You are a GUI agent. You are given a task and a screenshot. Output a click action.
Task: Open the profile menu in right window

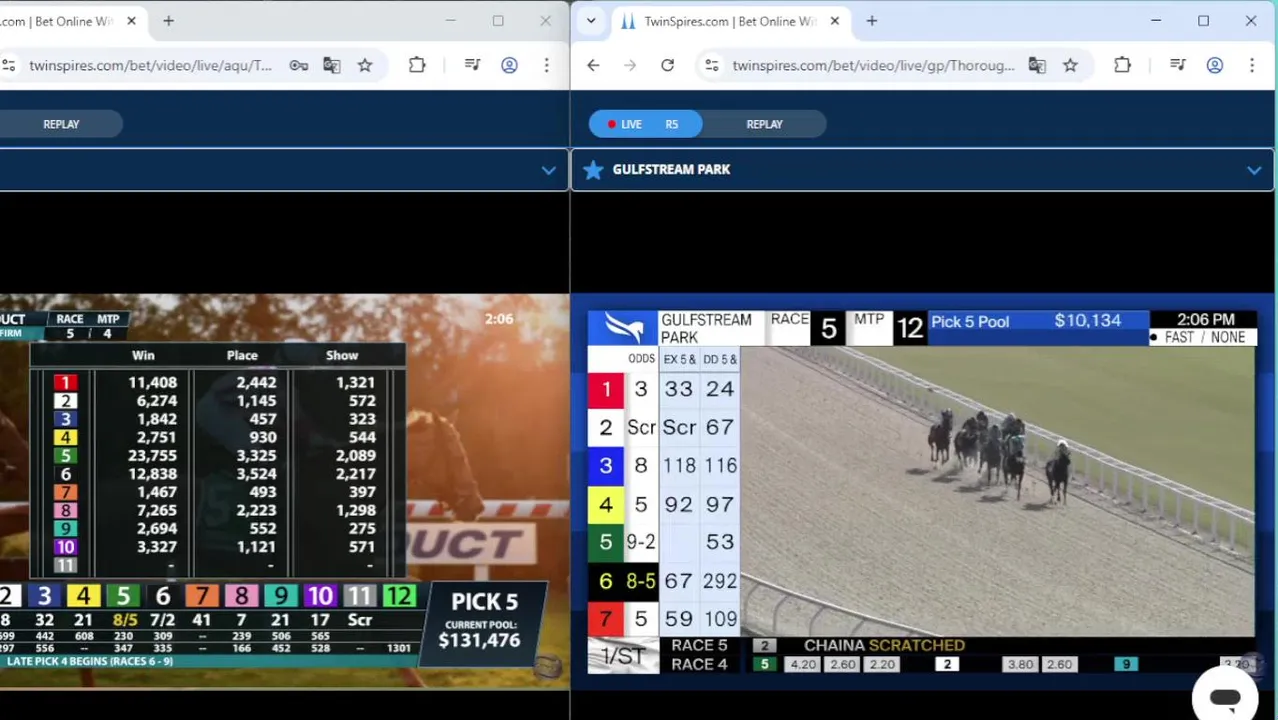coord(1214,65)
